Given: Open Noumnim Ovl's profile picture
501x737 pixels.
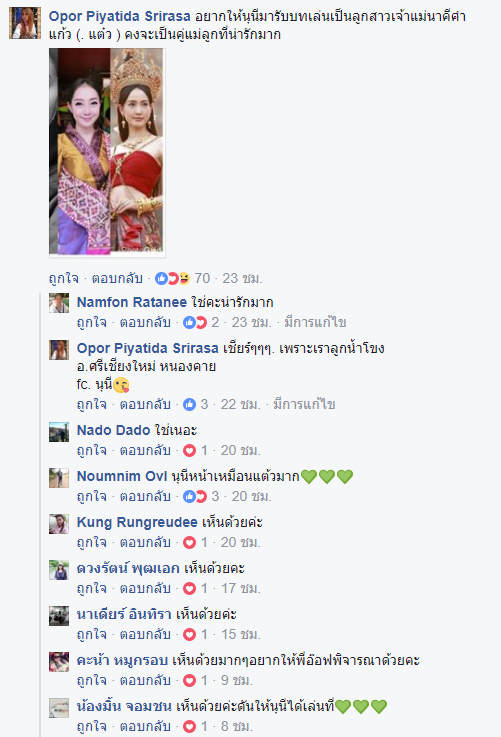Looking at the screenshot, I should (x=59, y=478).
